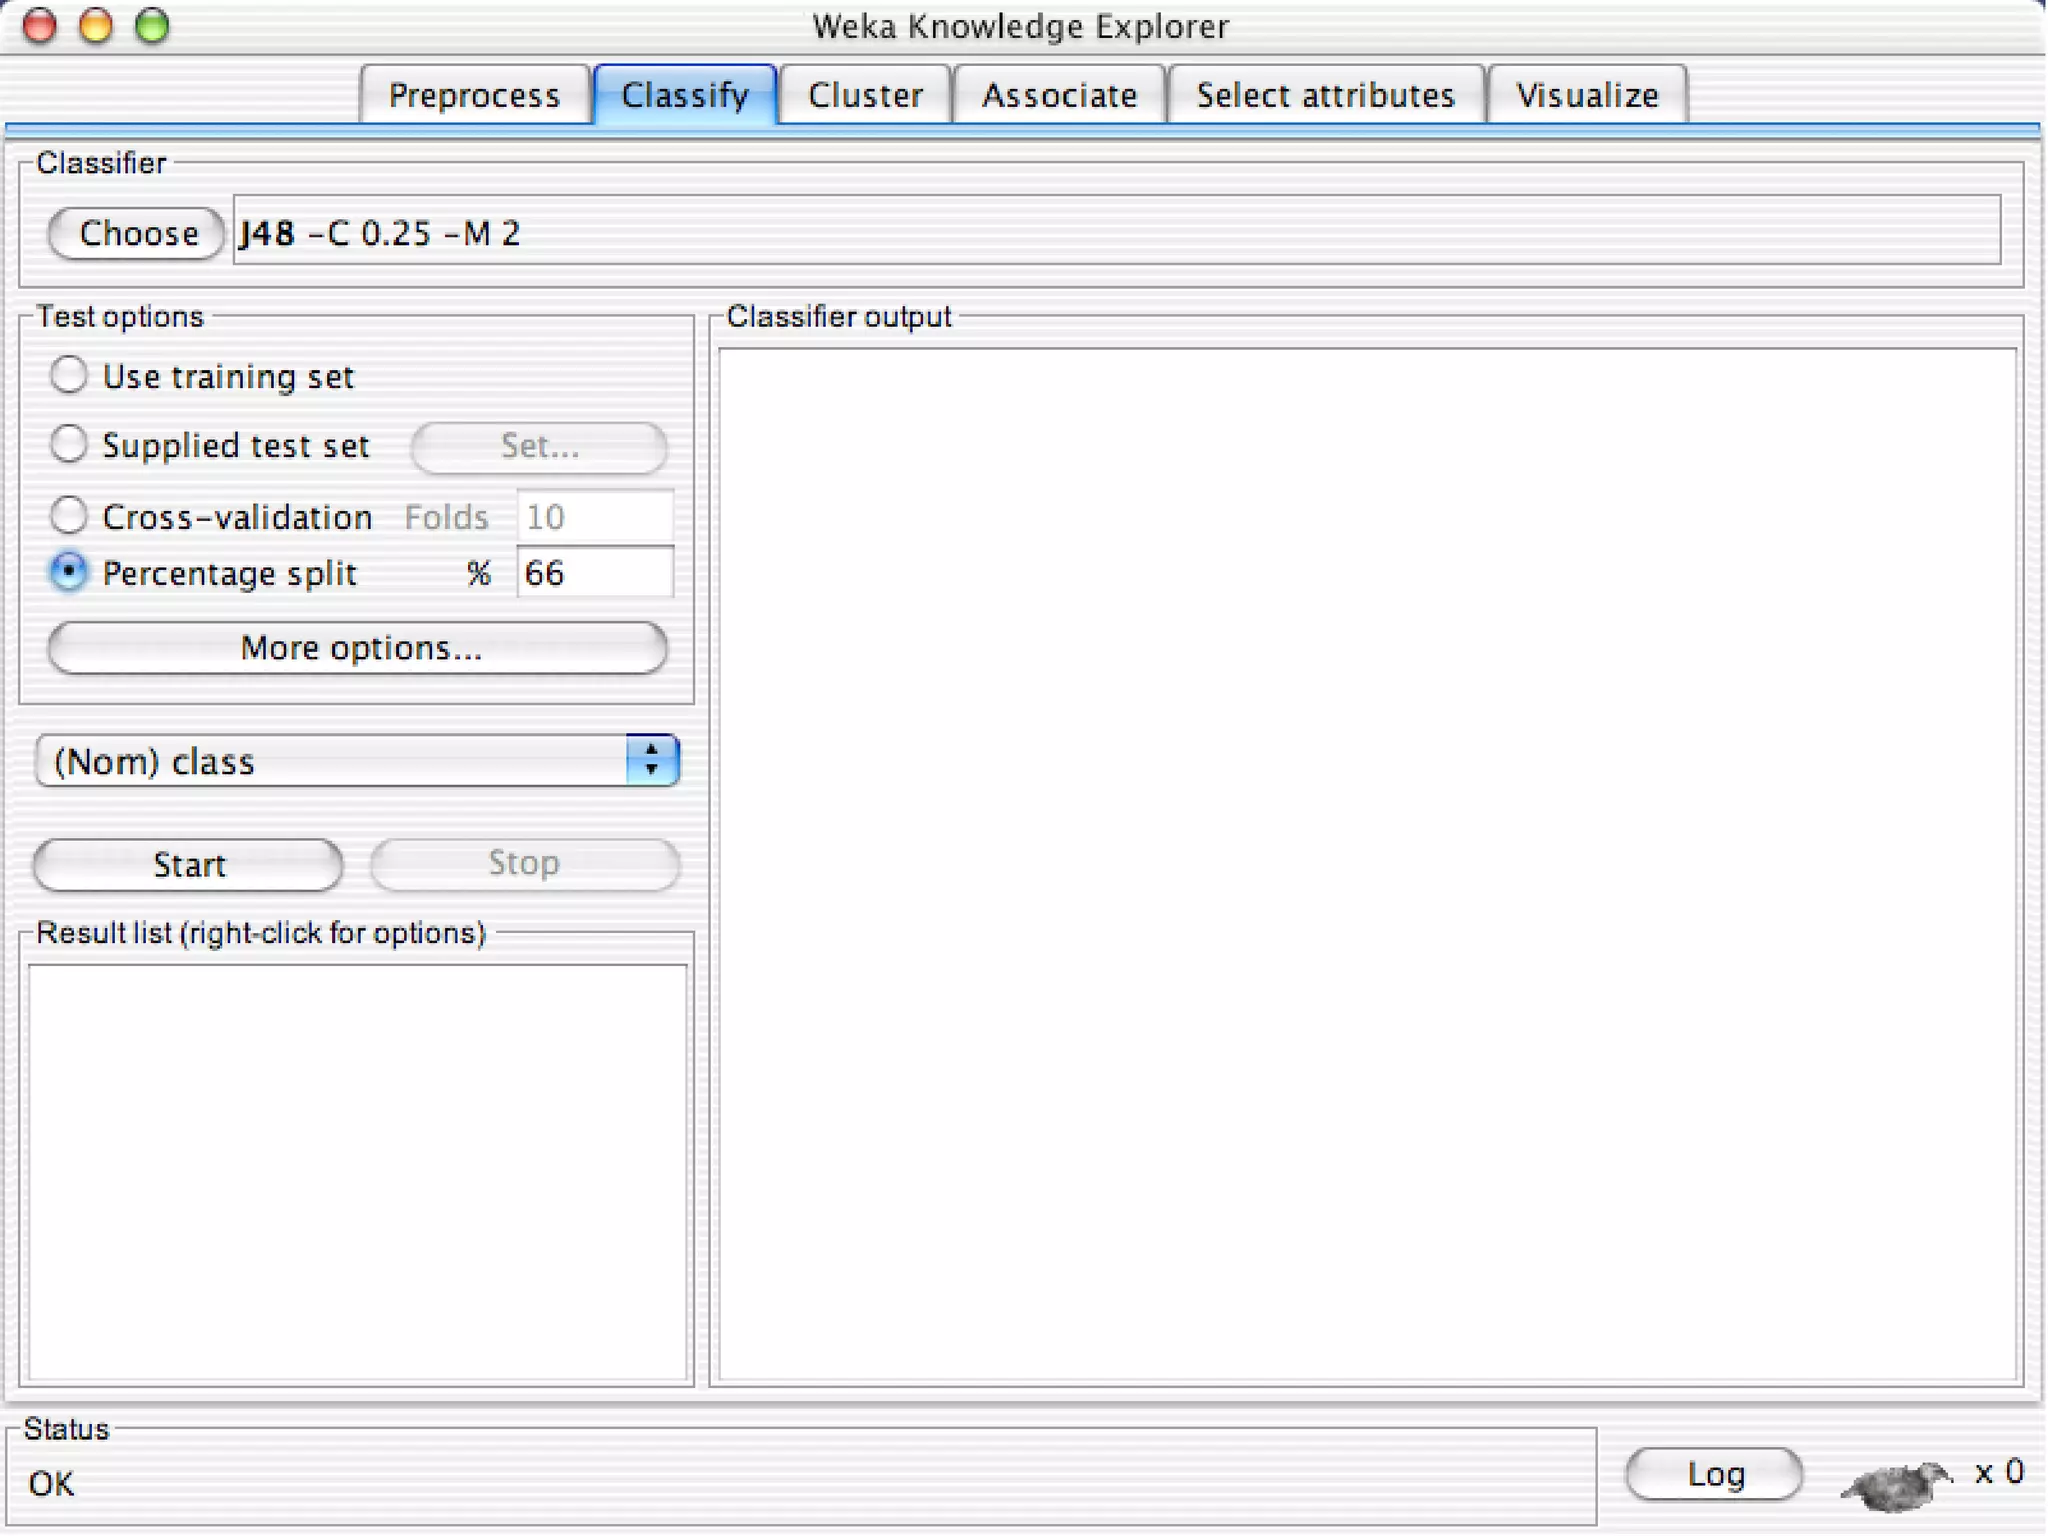Click the class dropdown stepper arrows

pyautogui.click(x=652, y=760)
